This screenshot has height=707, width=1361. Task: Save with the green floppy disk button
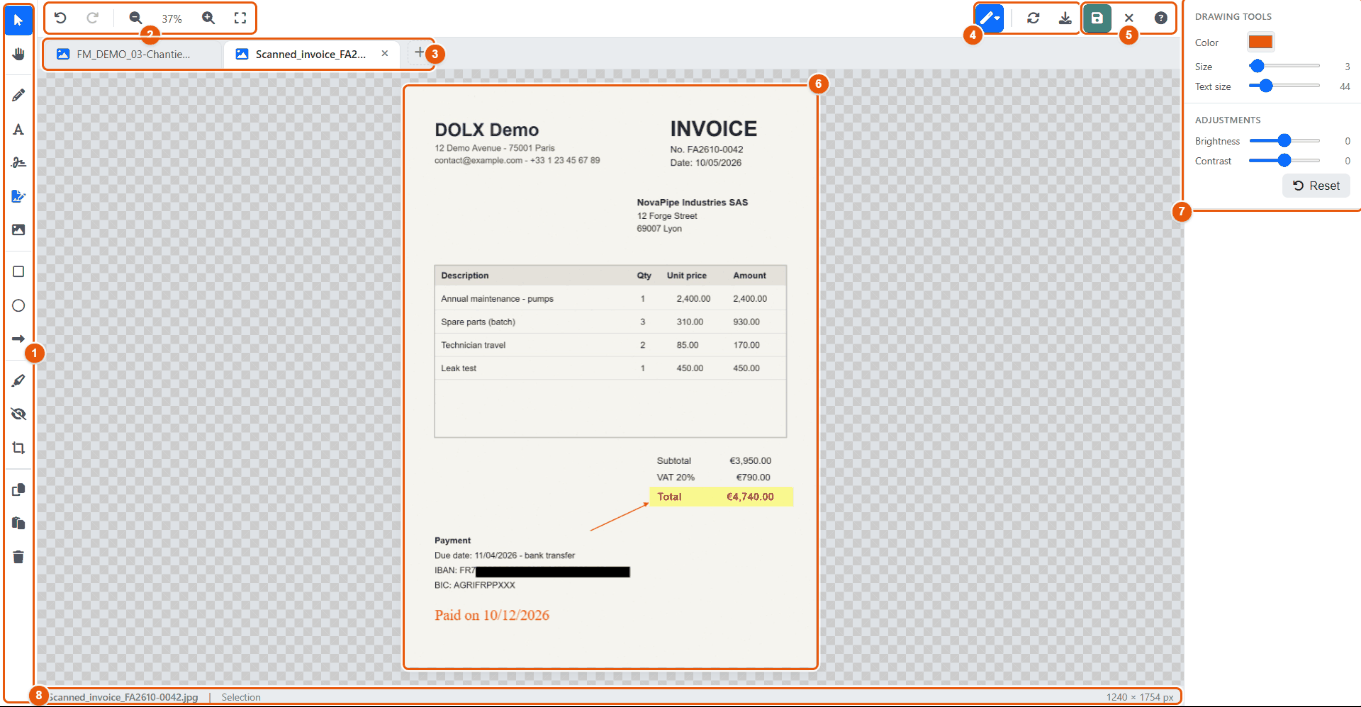[x=1097, y=18]
